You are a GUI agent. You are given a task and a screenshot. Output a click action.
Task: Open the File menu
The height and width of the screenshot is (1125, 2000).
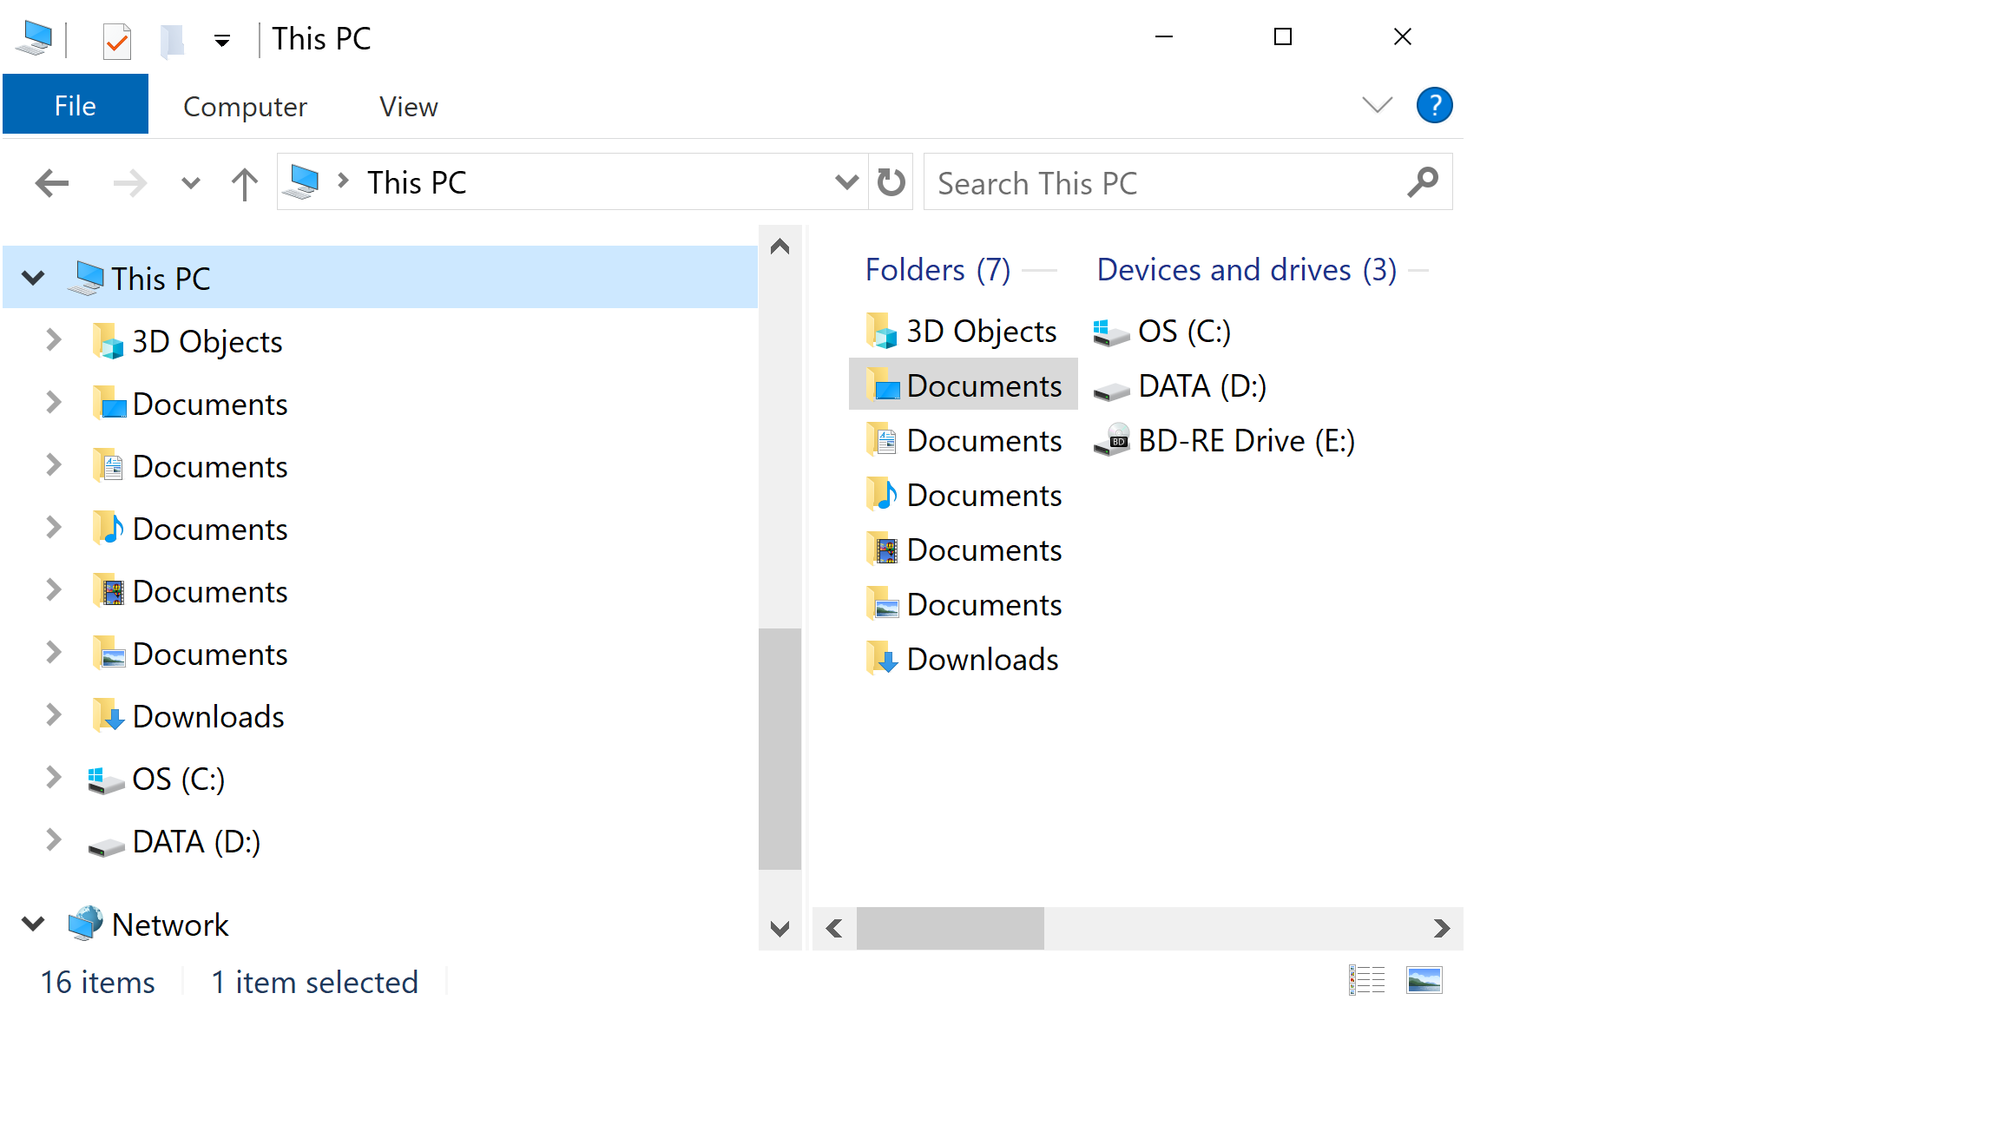(x=75, y=105)
